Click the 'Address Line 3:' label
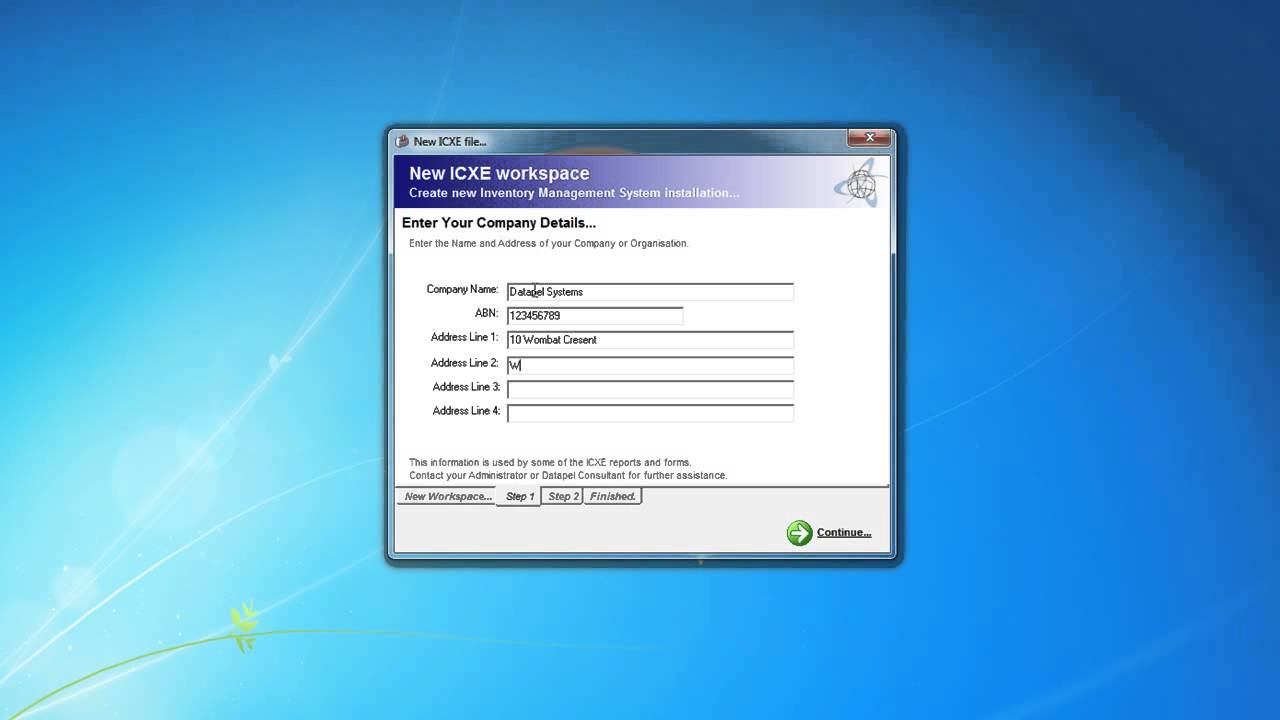Image resolution: width=1280 pixels, height=720 pixels. click(x=466, y=387)
